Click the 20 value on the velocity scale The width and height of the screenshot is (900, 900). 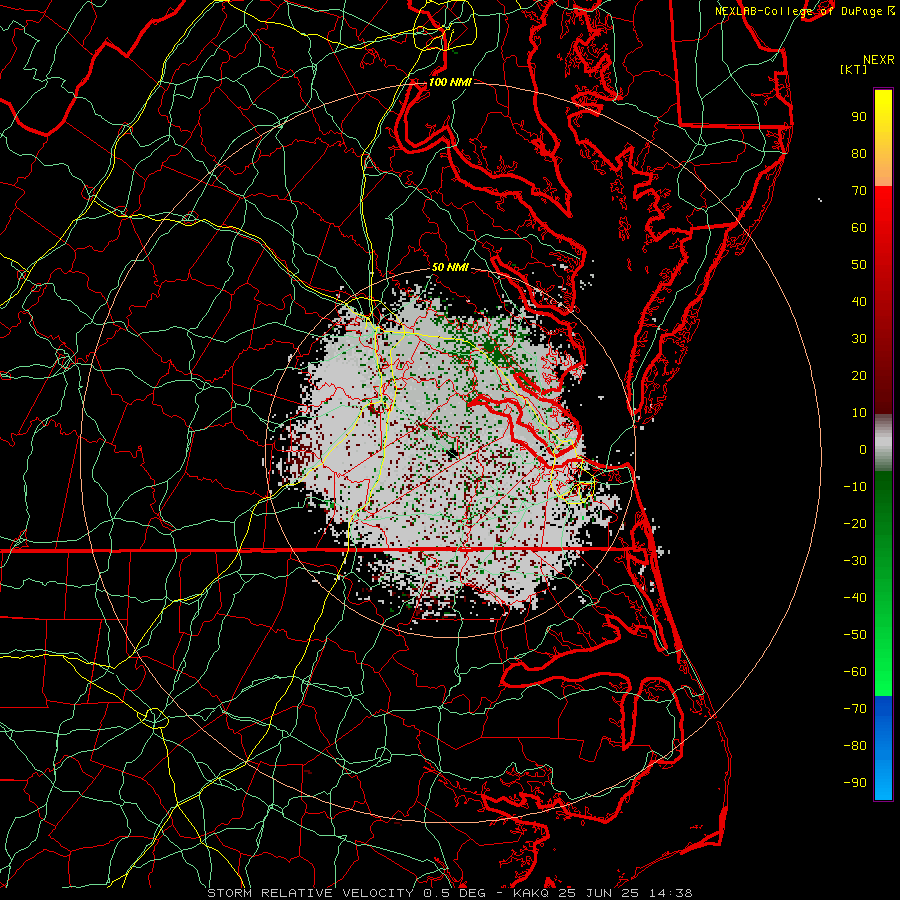coord(859,376)
